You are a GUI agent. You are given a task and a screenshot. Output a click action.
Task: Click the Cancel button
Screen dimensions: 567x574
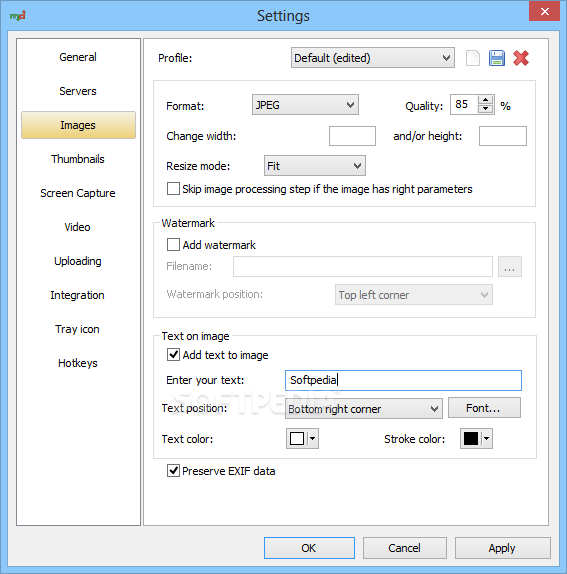[404, 548]
